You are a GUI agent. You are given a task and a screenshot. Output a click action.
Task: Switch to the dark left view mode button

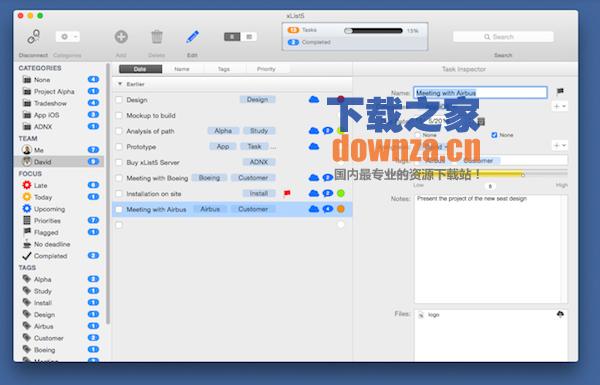point(232,37)
